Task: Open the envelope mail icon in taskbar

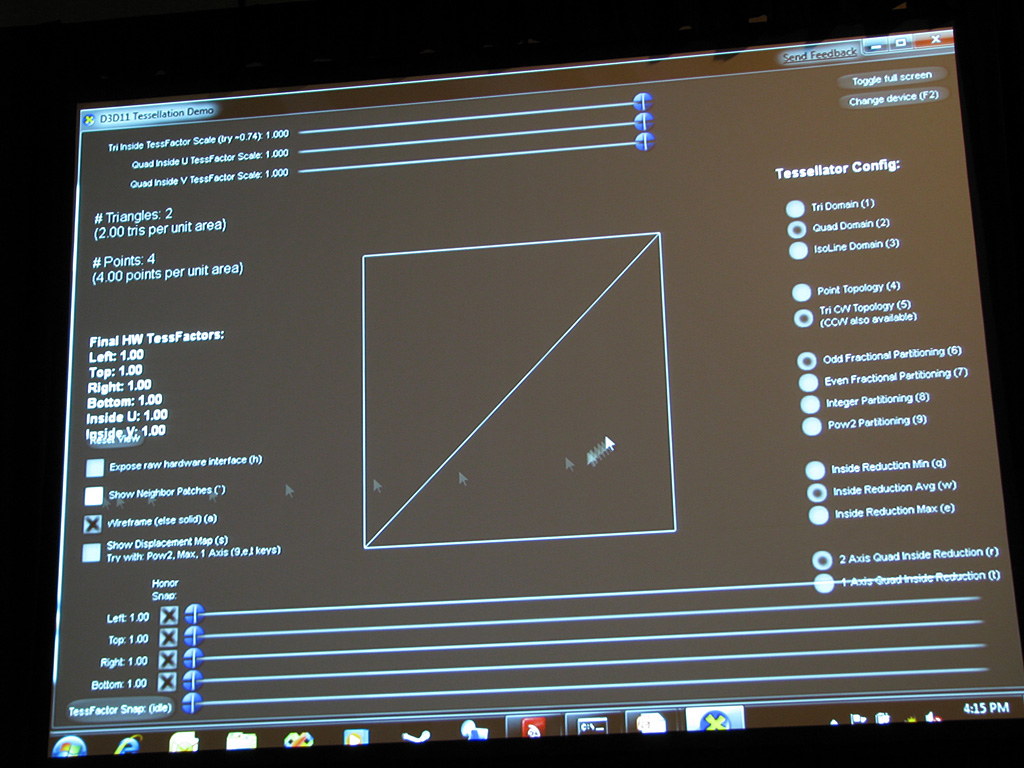Action: [x=185, y=742]
